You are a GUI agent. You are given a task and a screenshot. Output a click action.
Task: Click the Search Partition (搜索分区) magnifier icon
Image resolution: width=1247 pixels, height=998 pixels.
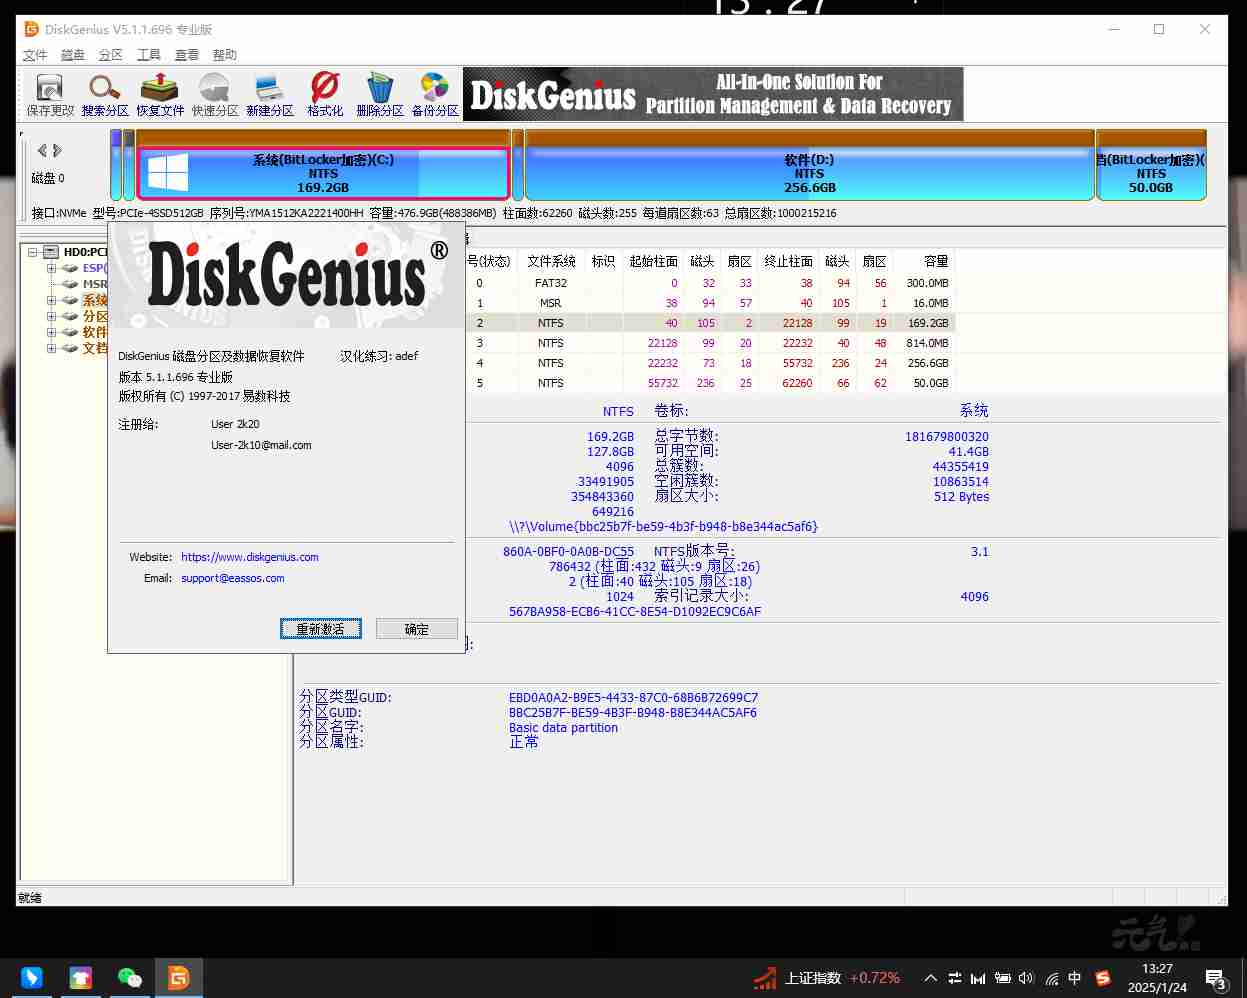tap(105, 94)
